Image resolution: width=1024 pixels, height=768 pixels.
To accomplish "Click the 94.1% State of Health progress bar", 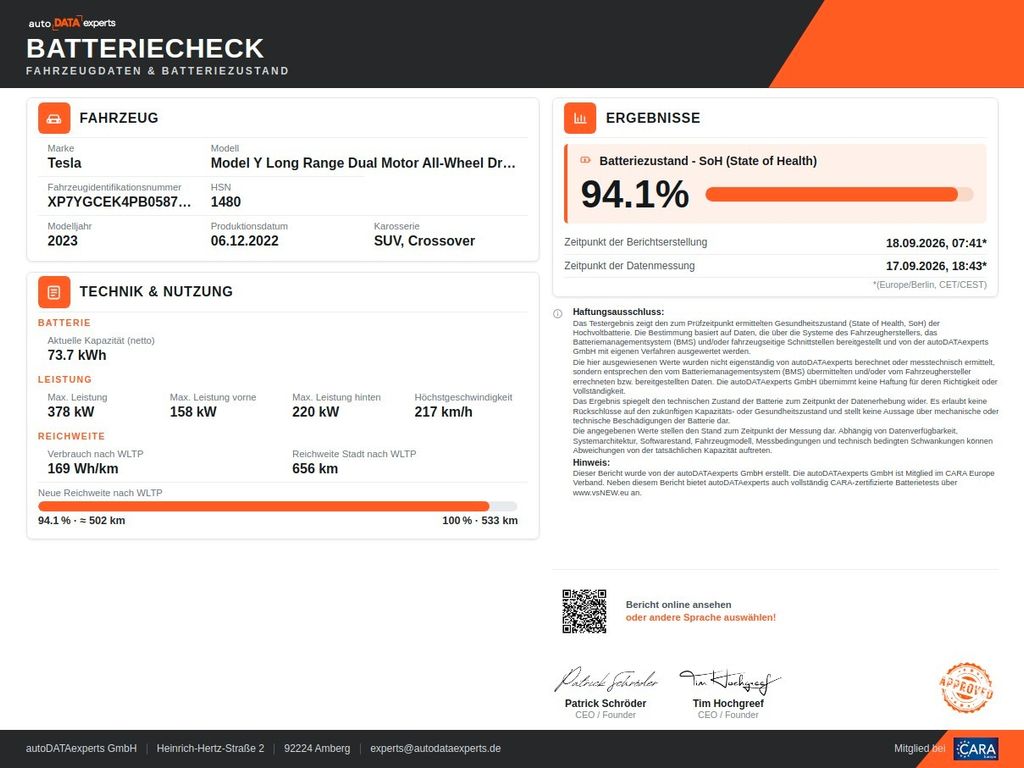I will 839,194.
